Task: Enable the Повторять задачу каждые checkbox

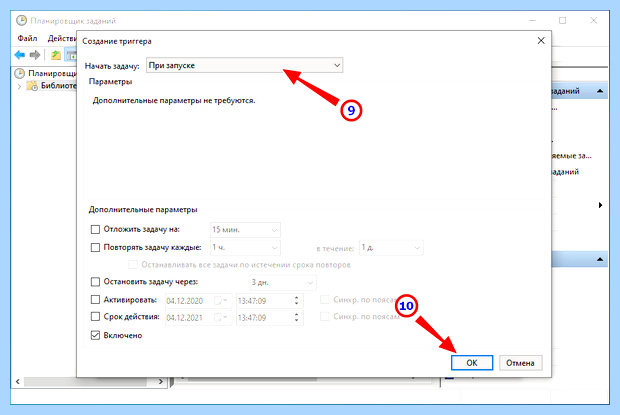Action: click(95, 247)
